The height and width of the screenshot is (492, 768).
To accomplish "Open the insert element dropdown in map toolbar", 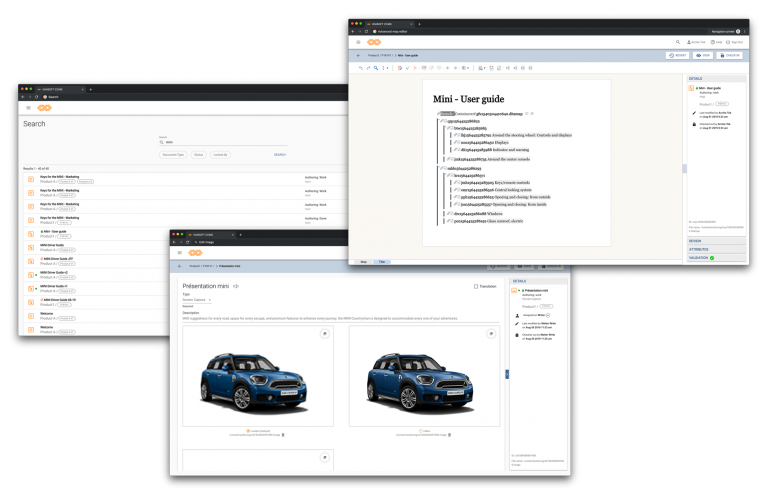I will point(482,68).
